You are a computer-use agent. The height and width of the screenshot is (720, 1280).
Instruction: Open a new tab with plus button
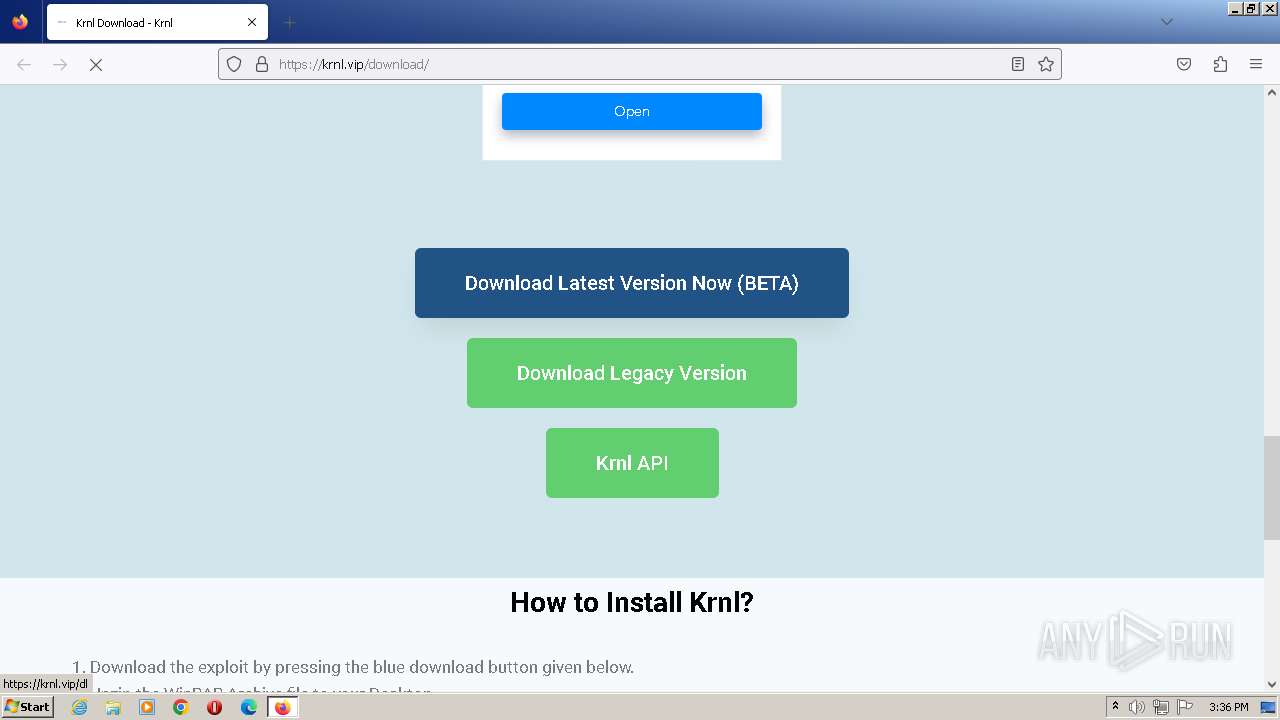pos(289,22)
